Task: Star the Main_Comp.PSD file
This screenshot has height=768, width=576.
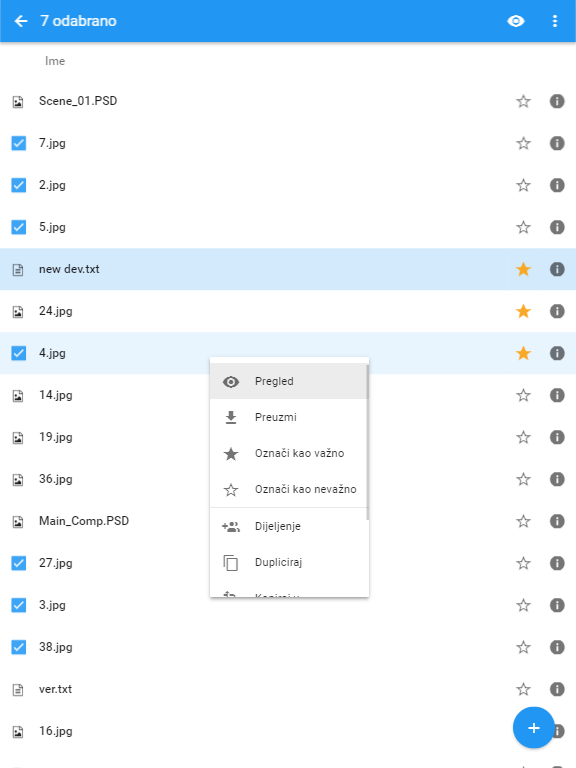Action: point(523,521)
